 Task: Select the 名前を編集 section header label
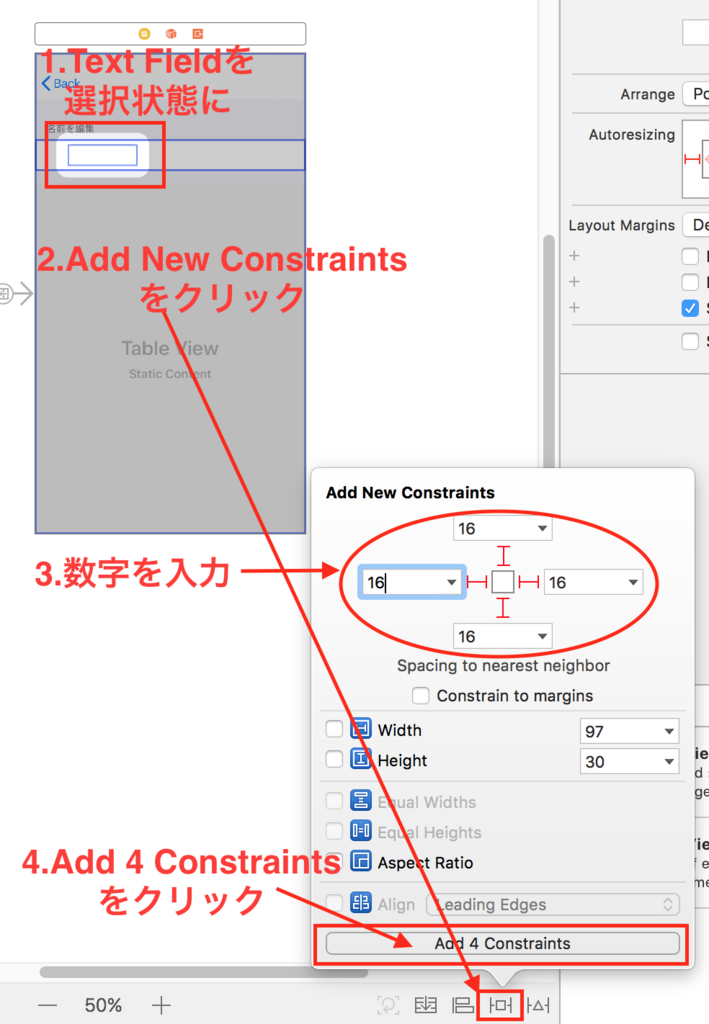click(x=71, y=129)
